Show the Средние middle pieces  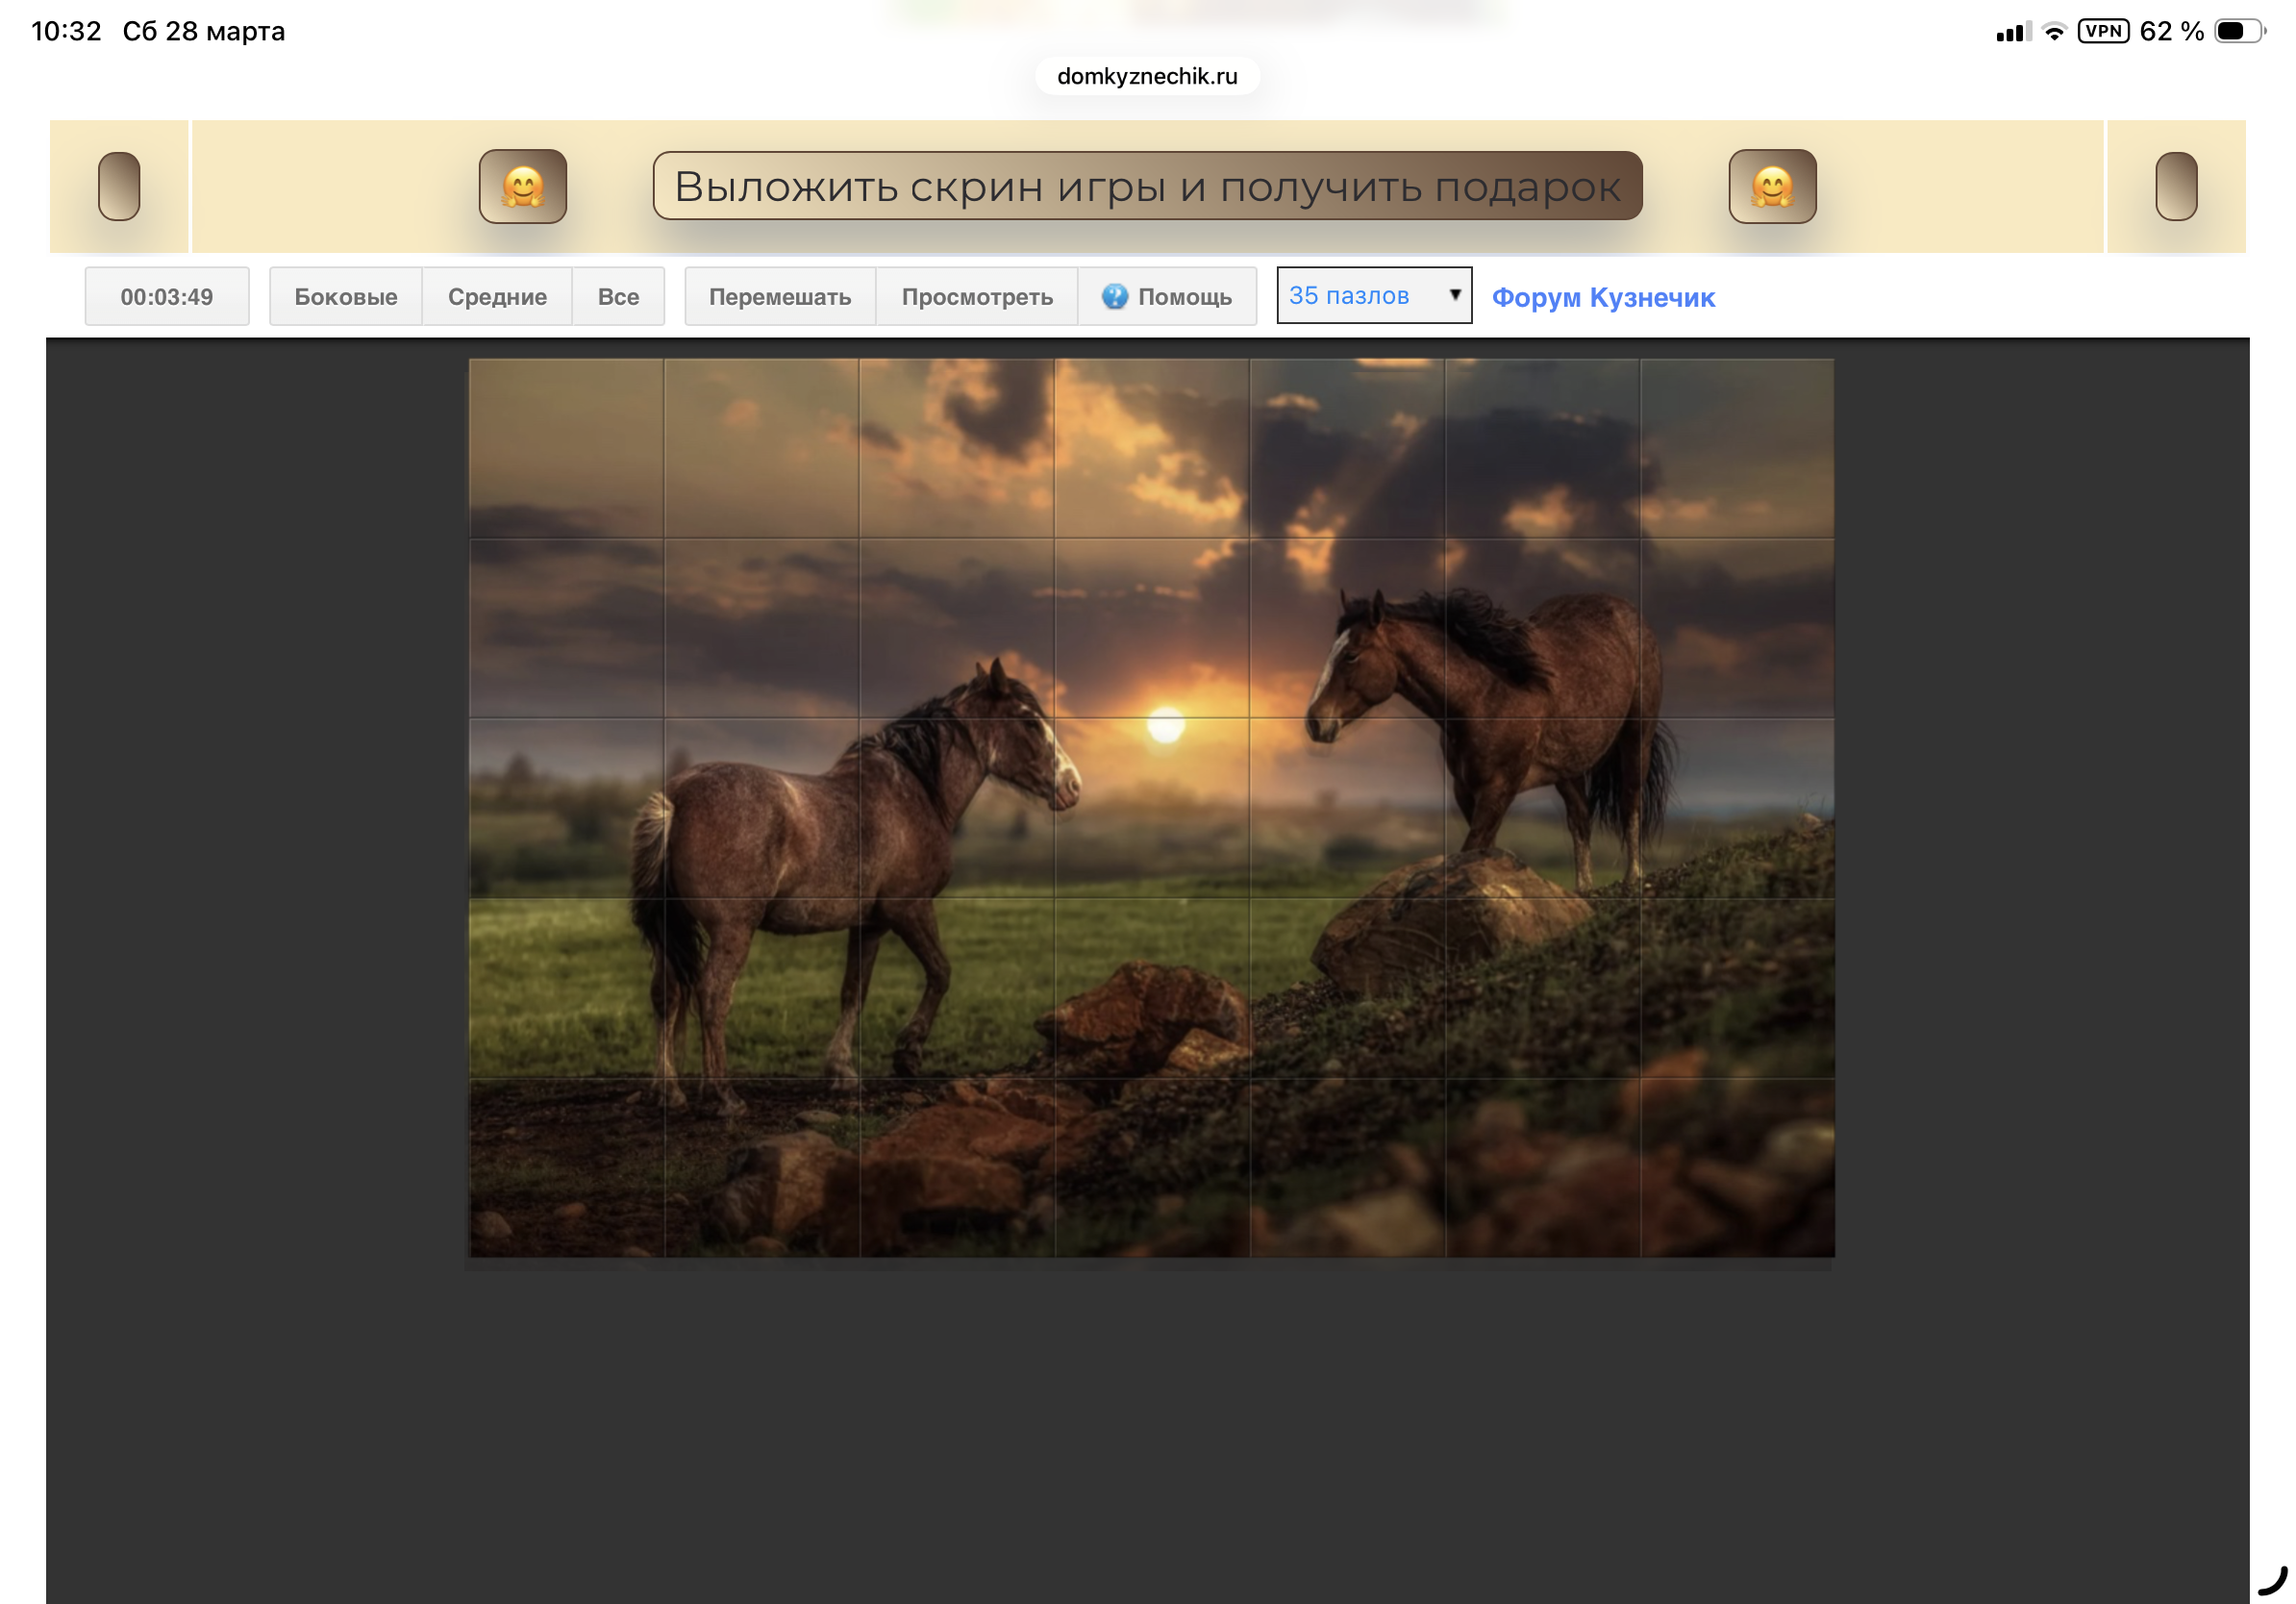(497, 296)
